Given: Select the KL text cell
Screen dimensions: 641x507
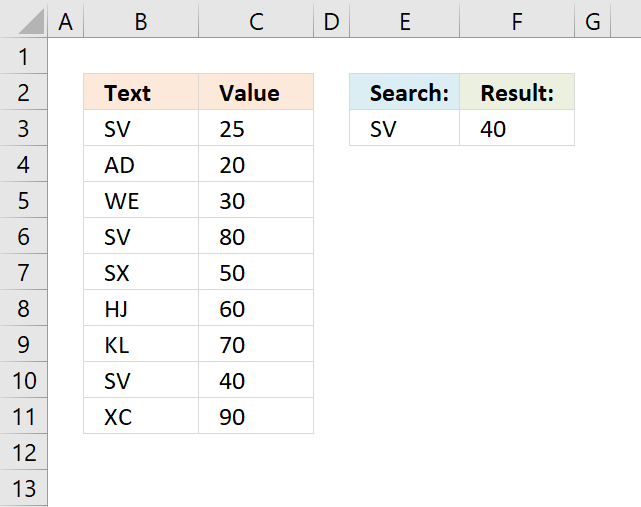Looking at the screenshot, I should [x=141, y=344].
